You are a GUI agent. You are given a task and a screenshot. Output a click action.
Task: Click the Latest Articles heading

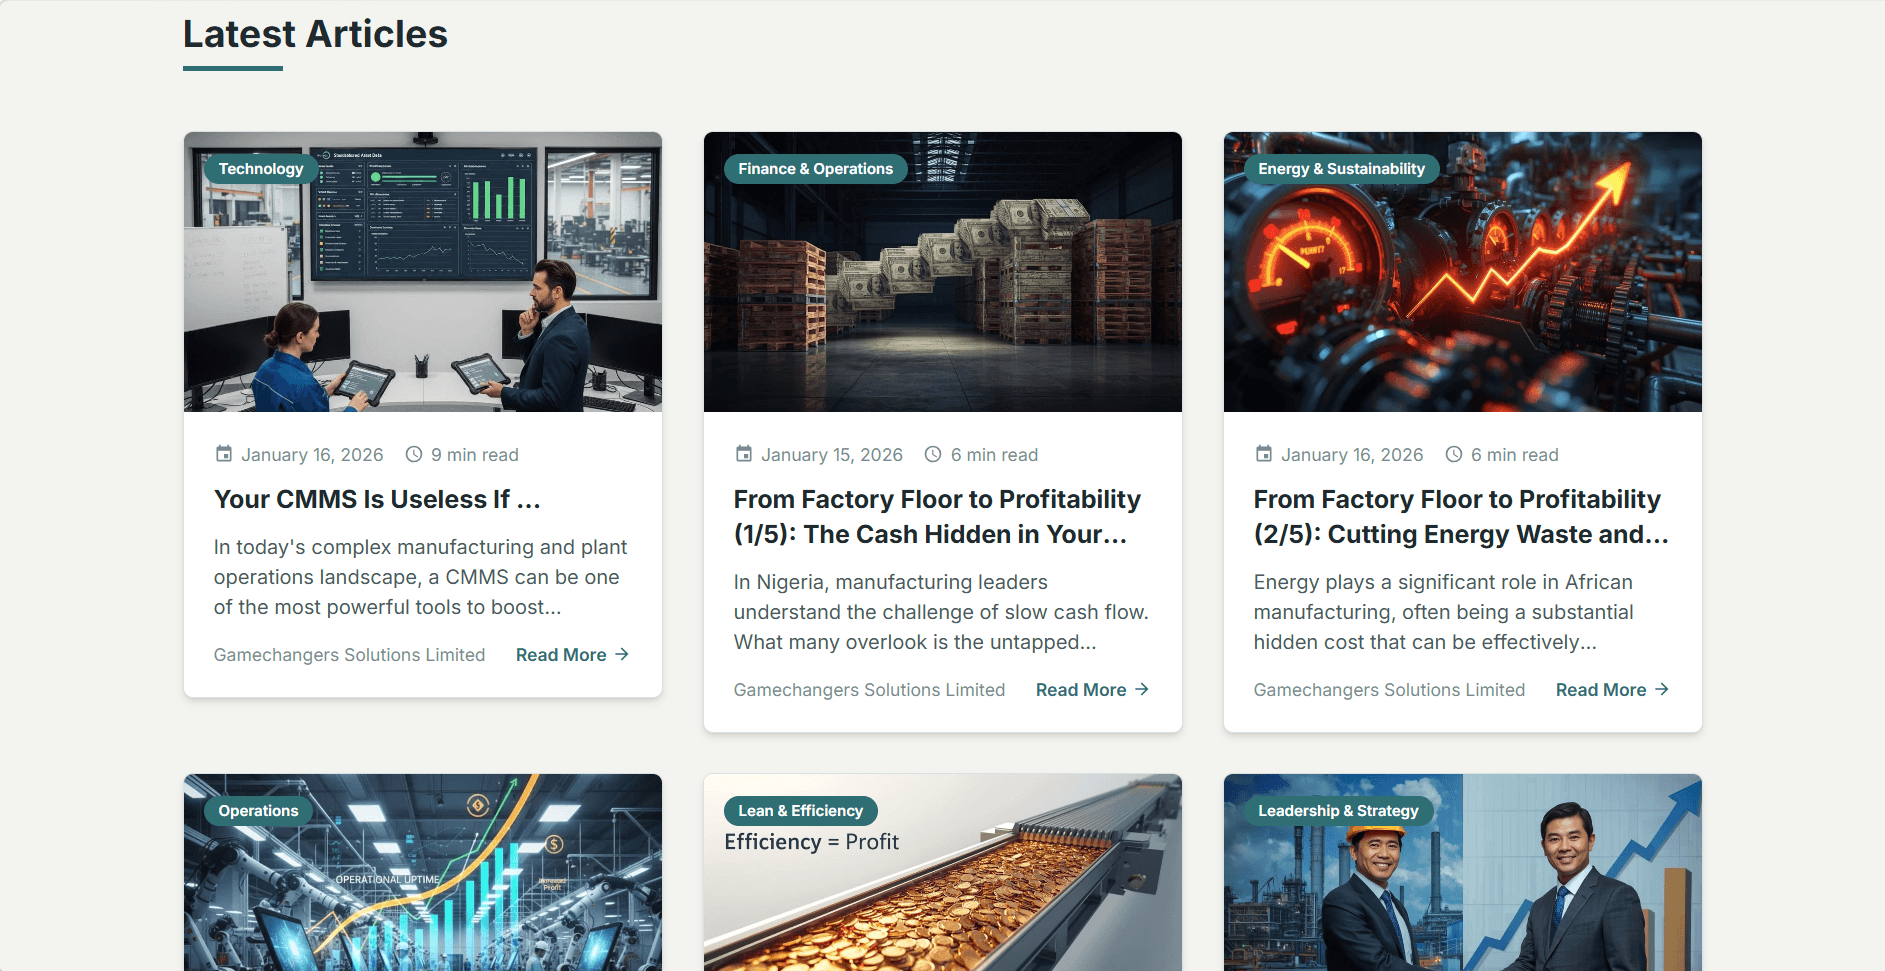coord(315,34)
